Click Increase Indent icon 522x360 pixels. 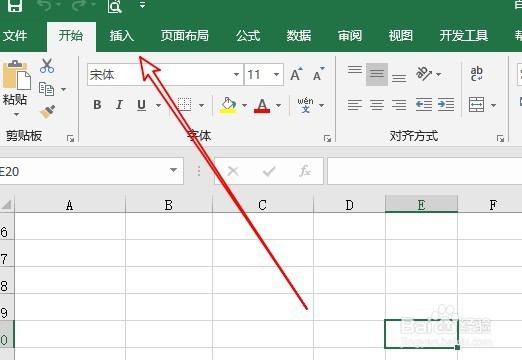point(446,105)
